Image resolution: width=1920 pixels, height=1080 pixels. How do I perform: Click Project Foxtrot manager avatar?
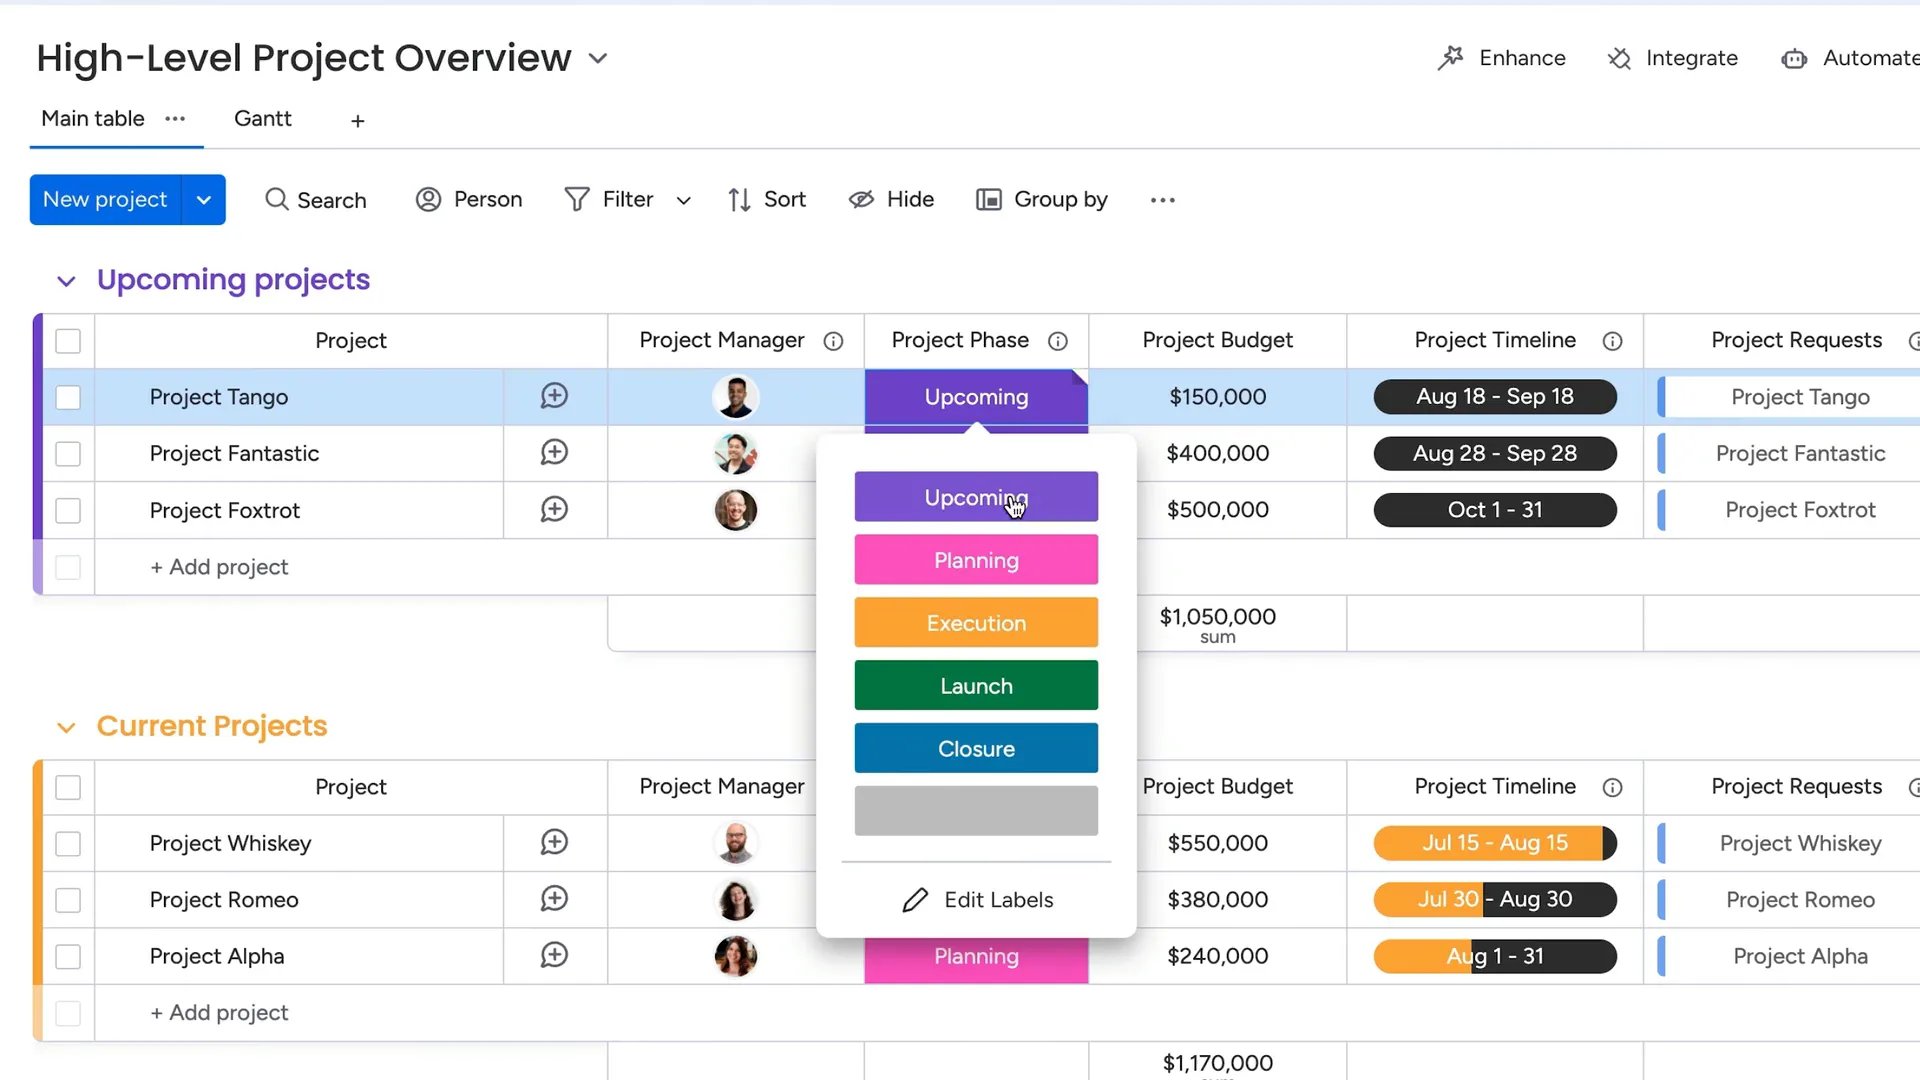736,510
